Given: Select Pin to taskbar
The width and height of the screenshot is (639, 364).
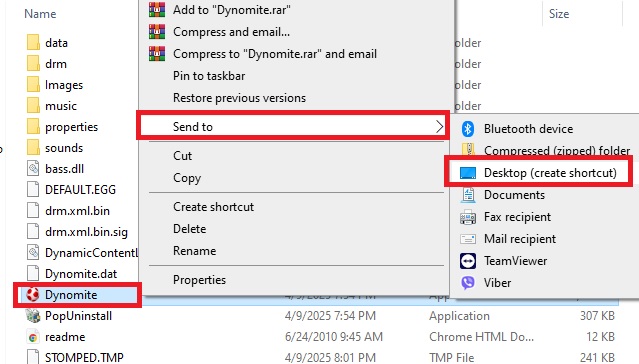Looking at the screenshot, I should click(209, 75).
